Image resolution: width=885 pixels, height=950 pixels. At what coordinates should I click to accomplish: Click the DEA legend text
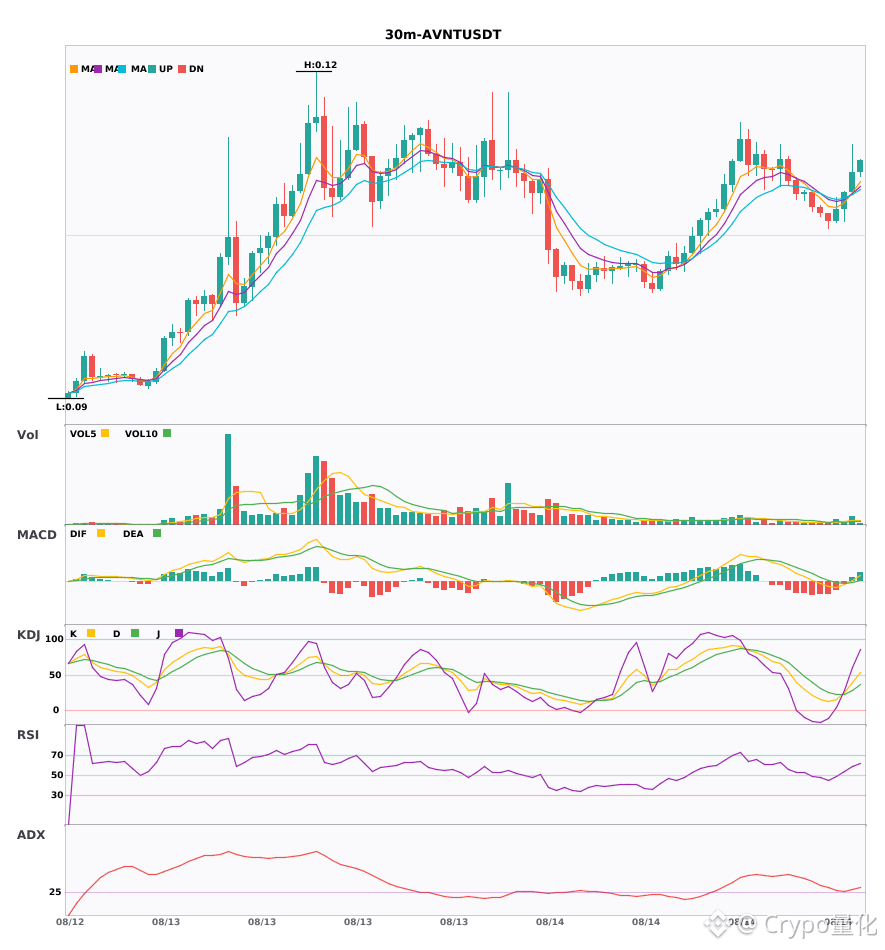pyautogui.click(x=133, y=534)
